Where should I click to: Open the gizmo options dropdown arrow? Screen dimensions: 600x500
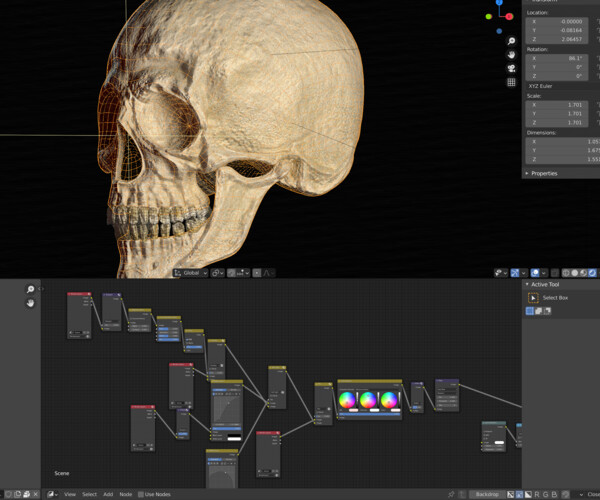(523, 273)
